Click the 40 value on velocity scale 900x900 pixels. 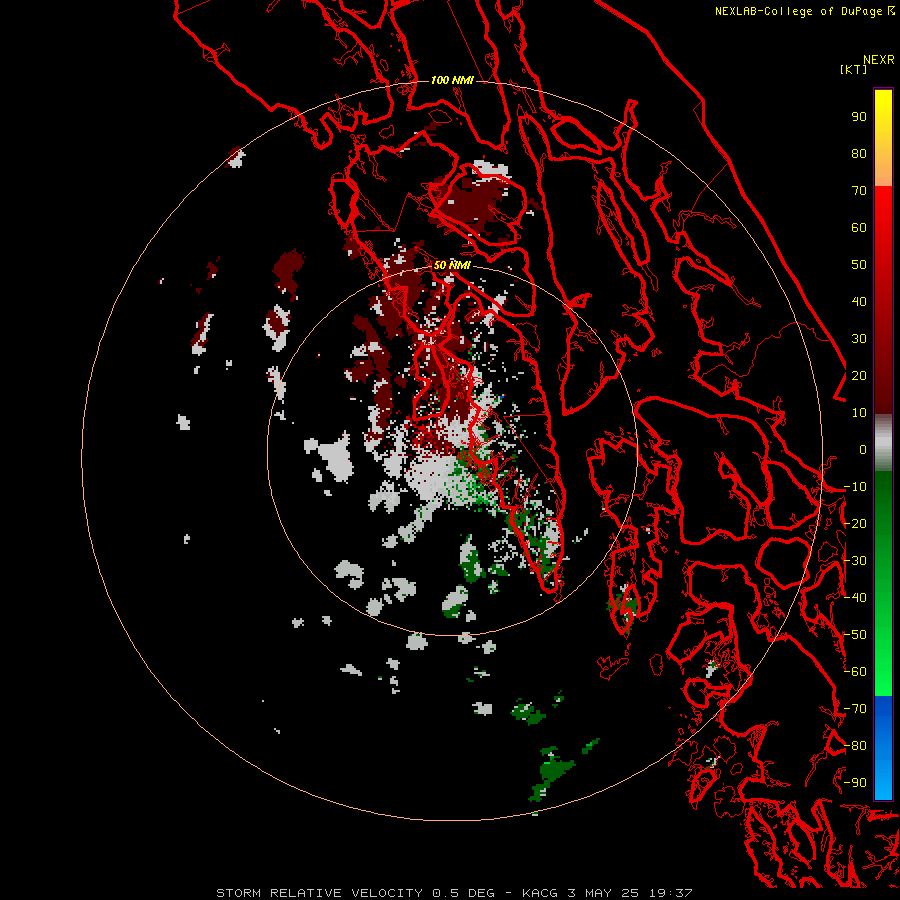coord(859,301)
